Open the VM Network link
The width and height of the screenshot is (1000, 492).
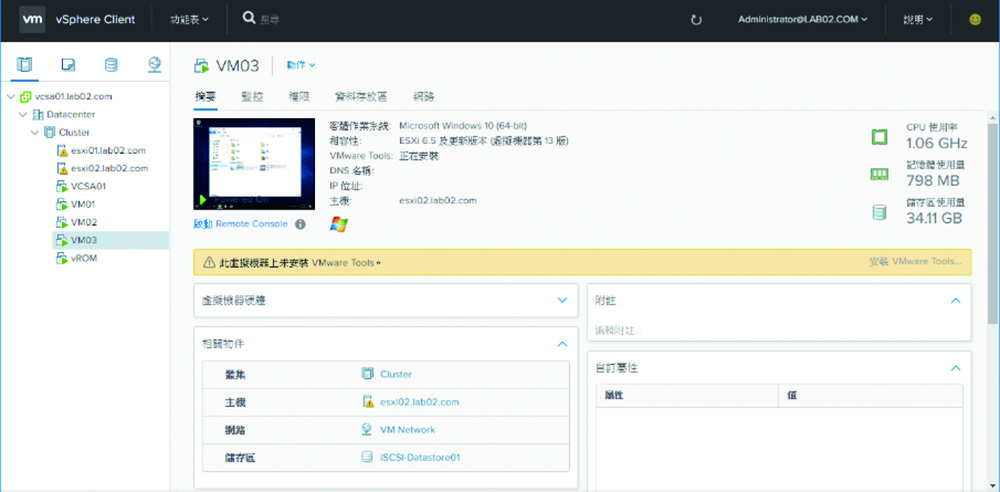407,429
